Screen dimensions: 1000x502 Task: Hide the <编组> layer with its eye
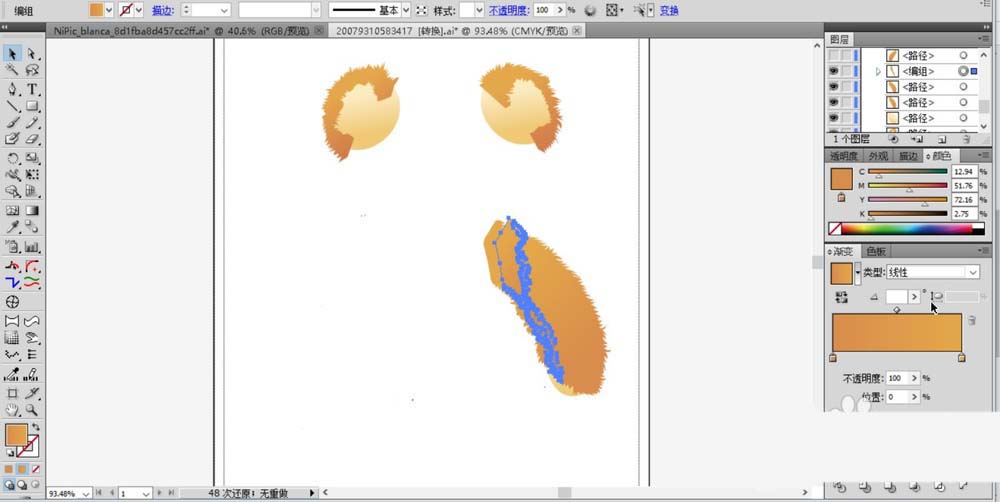[x=833, y=71]
